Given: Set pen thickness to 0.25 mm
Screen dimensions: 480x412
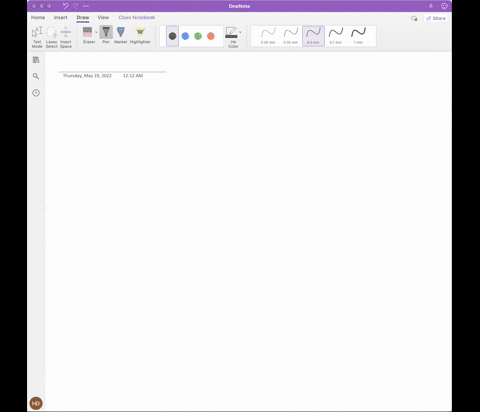Looking at the screenshot, I should [x=268, y=36].
